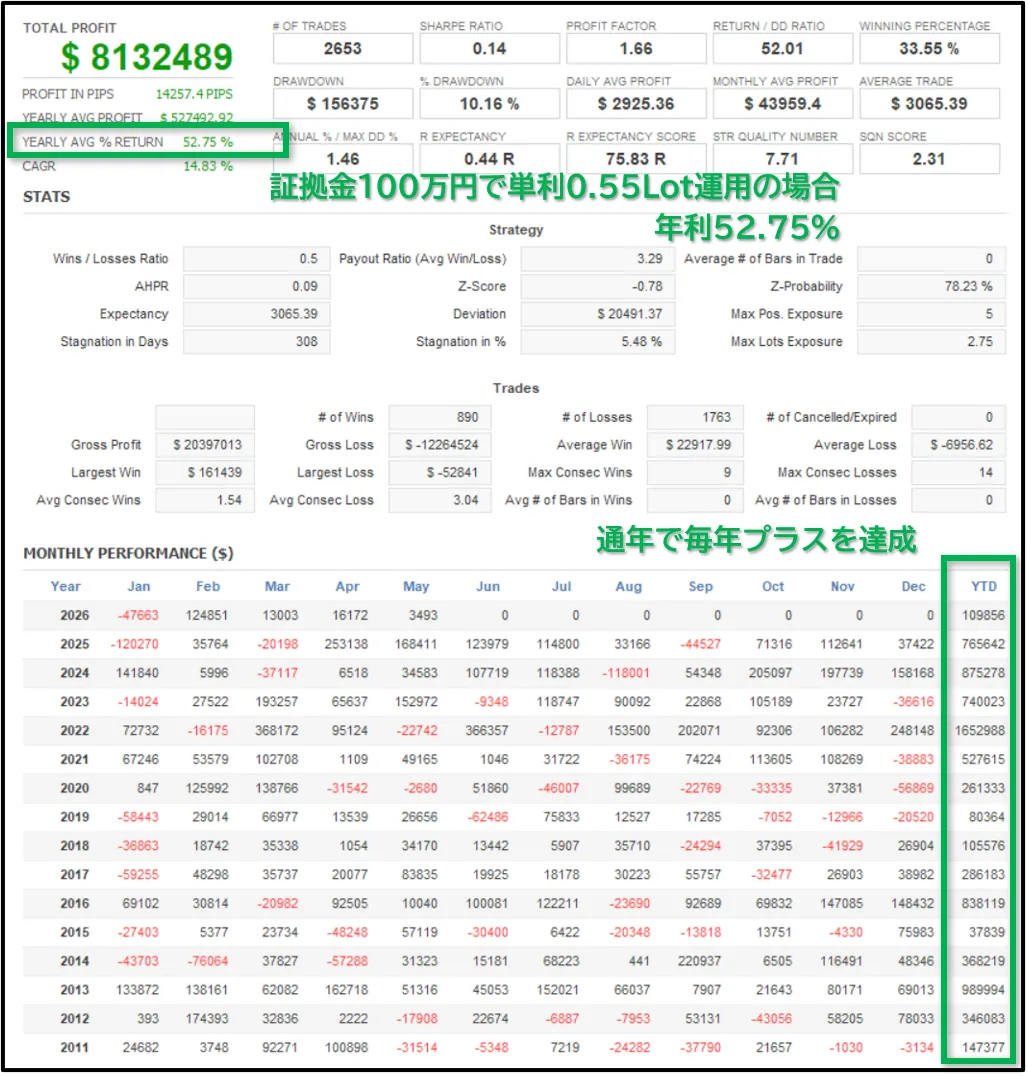Click the Avg Consec Wins field 1.54
Screen dimensions: 1028x1076
pyautogui.click(x=205, y=500)
